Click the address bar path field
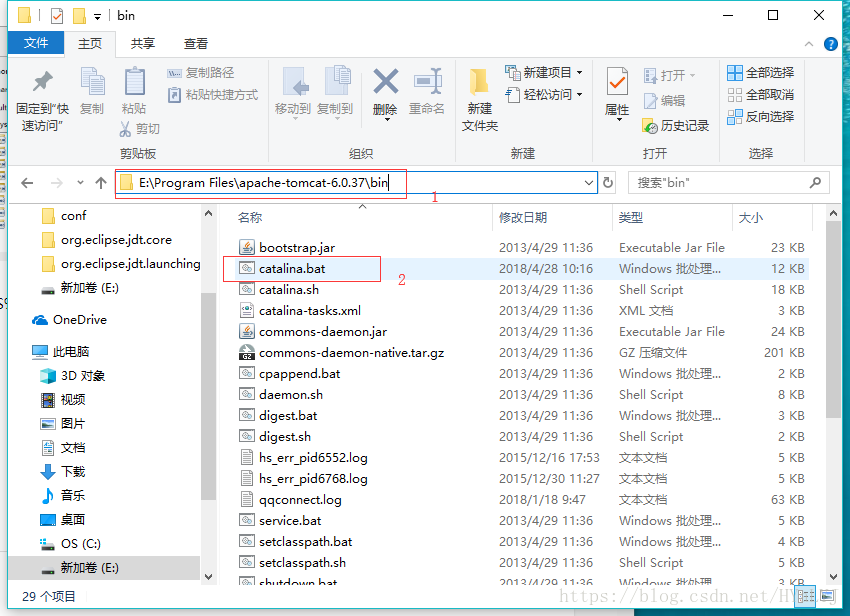850x616 pixels. tap(356, 183)
